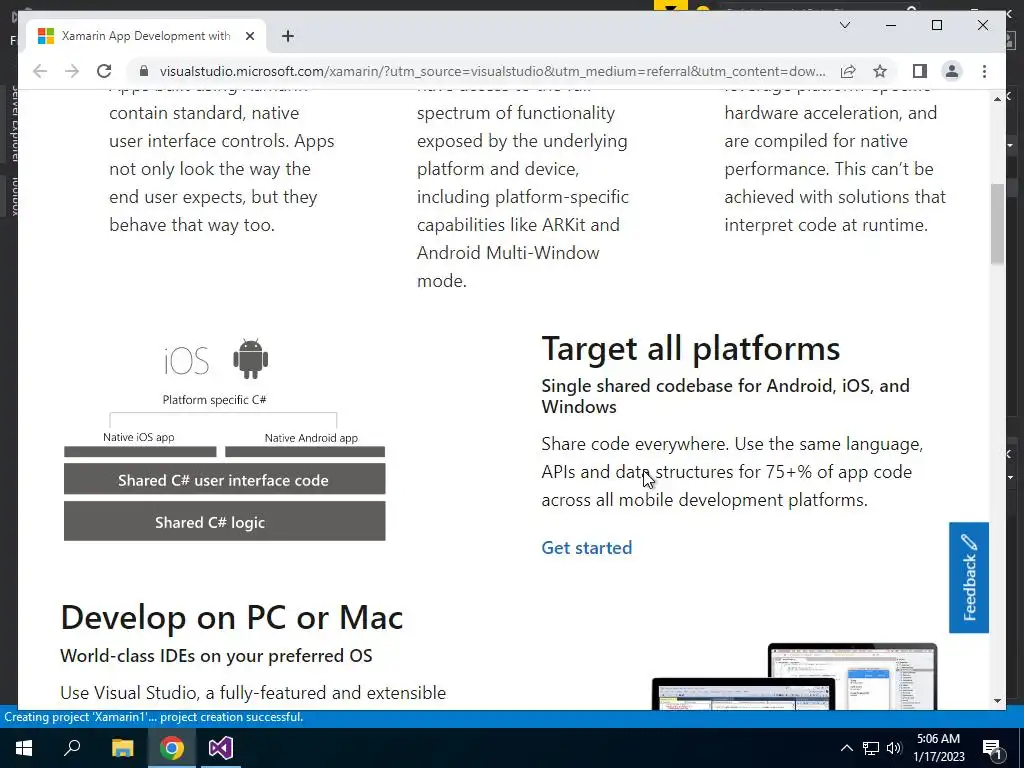The image size is (1024, 768).
Task: Click the 'Native Android app' label
Action: point(311,438)
